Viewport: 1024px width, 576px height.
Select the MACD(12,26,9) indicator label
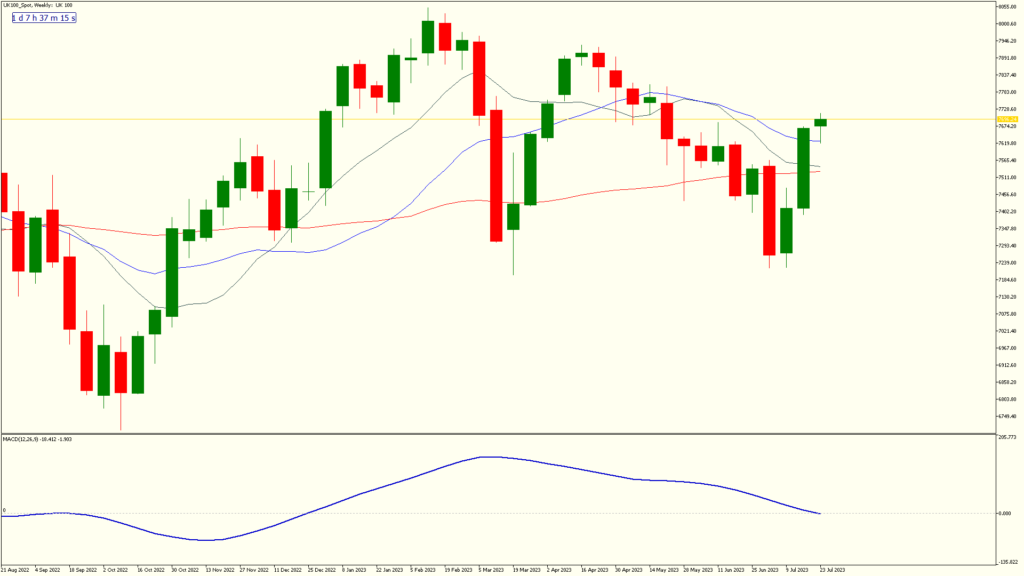(x=39, y=438)
